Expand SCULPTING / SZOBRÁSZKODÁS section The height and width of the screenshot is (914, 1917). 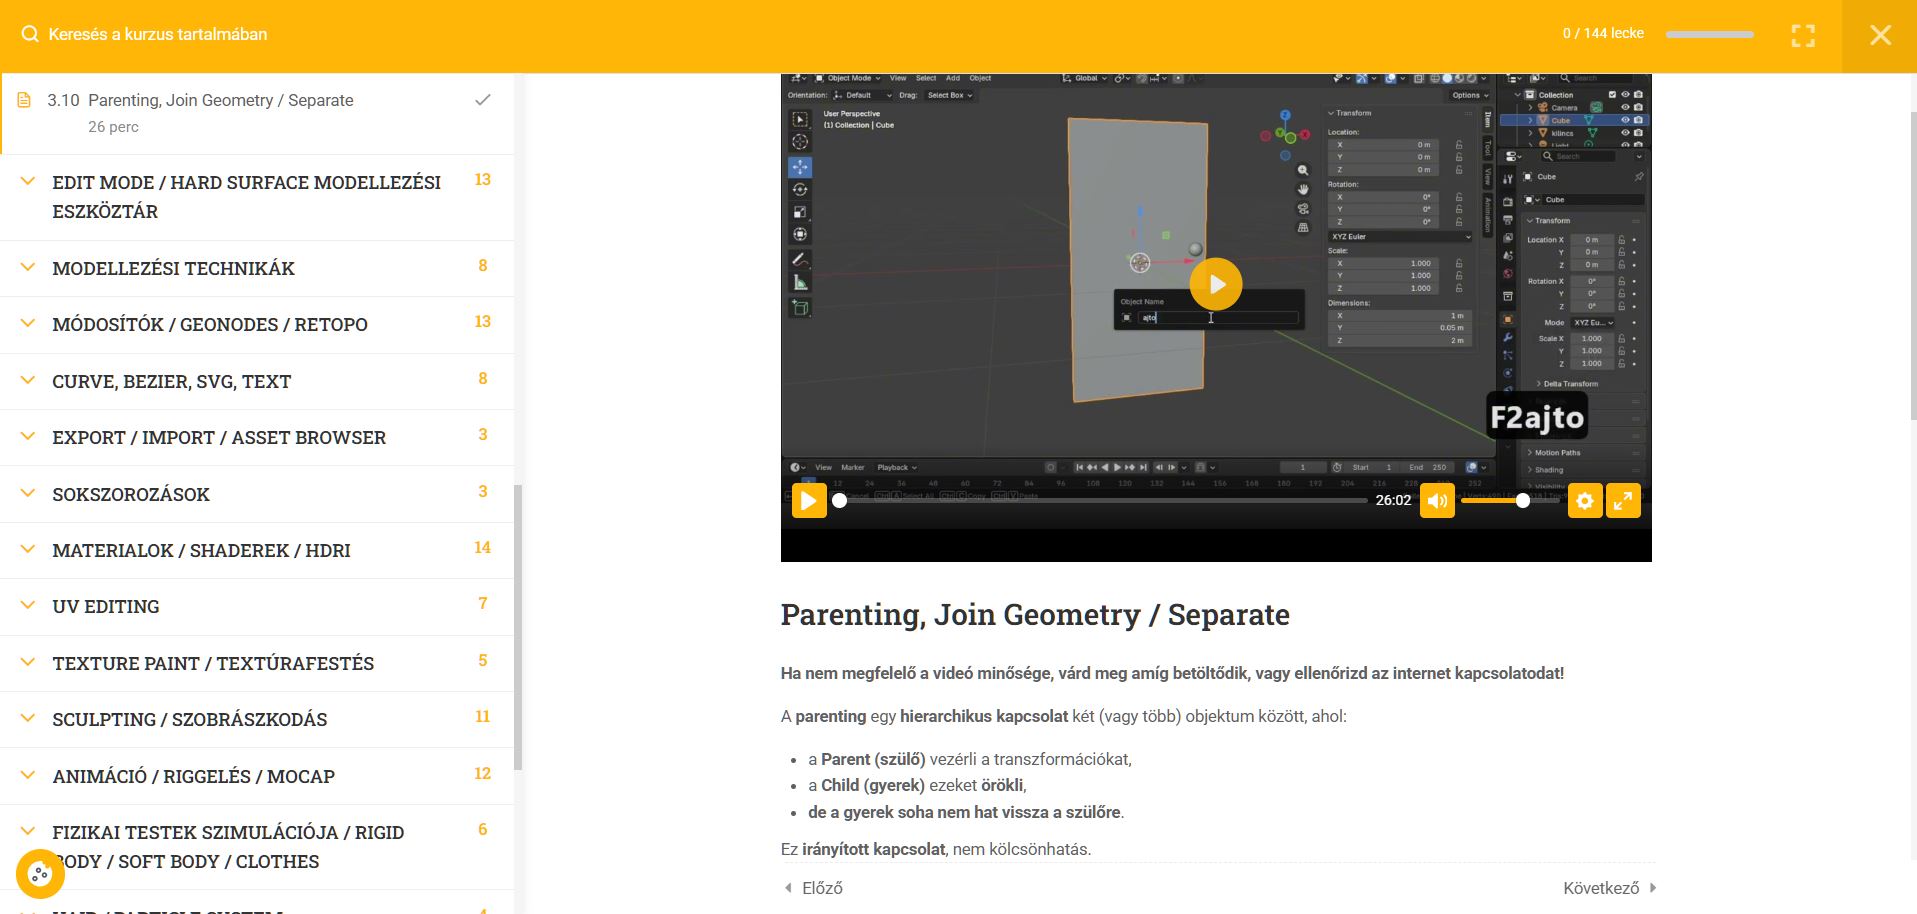(x=189, y=719)
